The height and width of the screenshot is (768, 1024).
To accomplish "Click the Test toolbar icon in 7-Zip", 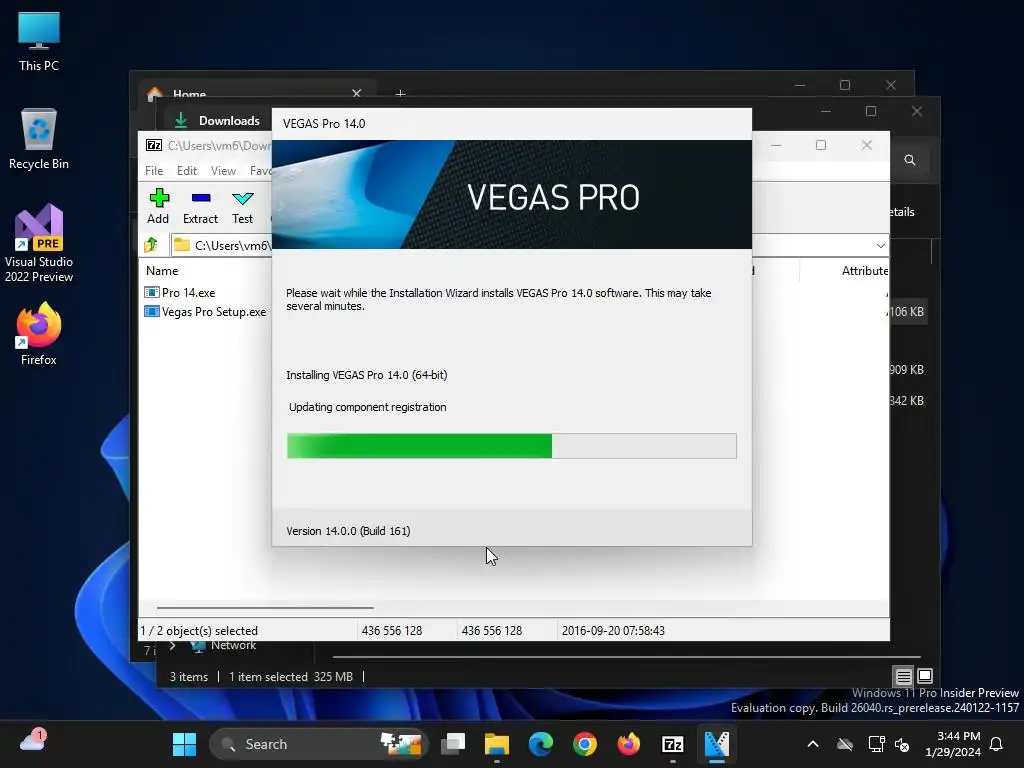I will 242,206.
